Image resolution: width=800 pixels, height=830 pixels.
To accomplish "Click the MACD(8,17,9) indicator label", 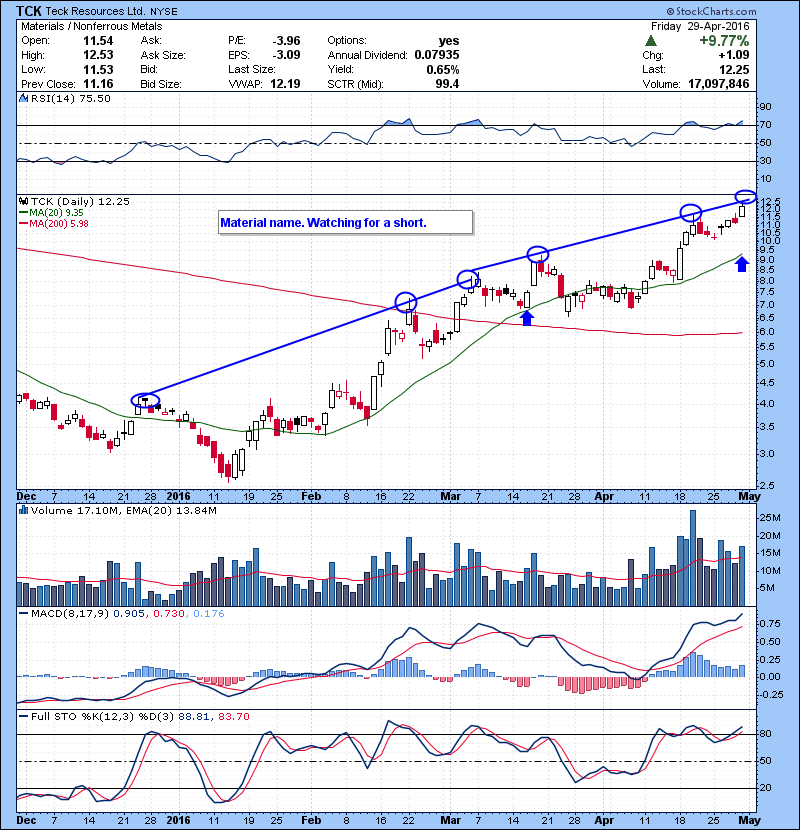I will click(x=70, y=614).
